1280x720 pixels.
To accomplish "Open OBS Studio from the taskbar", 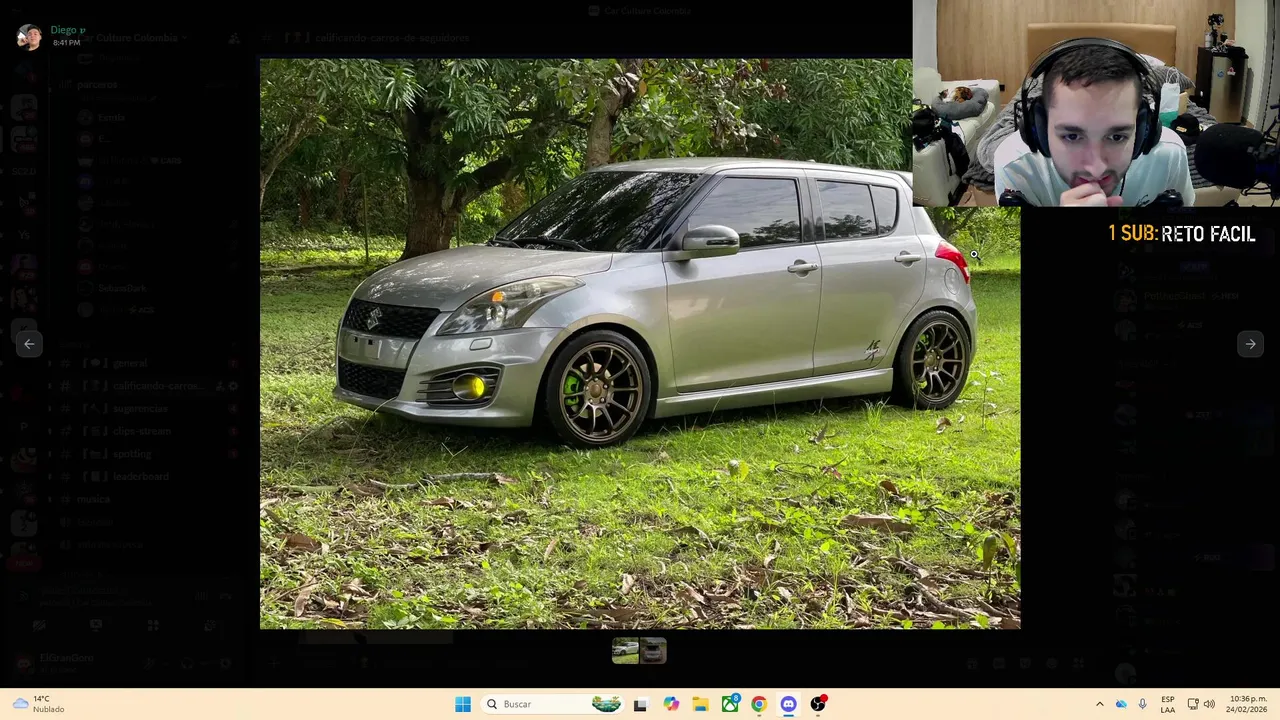I will [818, 704].
